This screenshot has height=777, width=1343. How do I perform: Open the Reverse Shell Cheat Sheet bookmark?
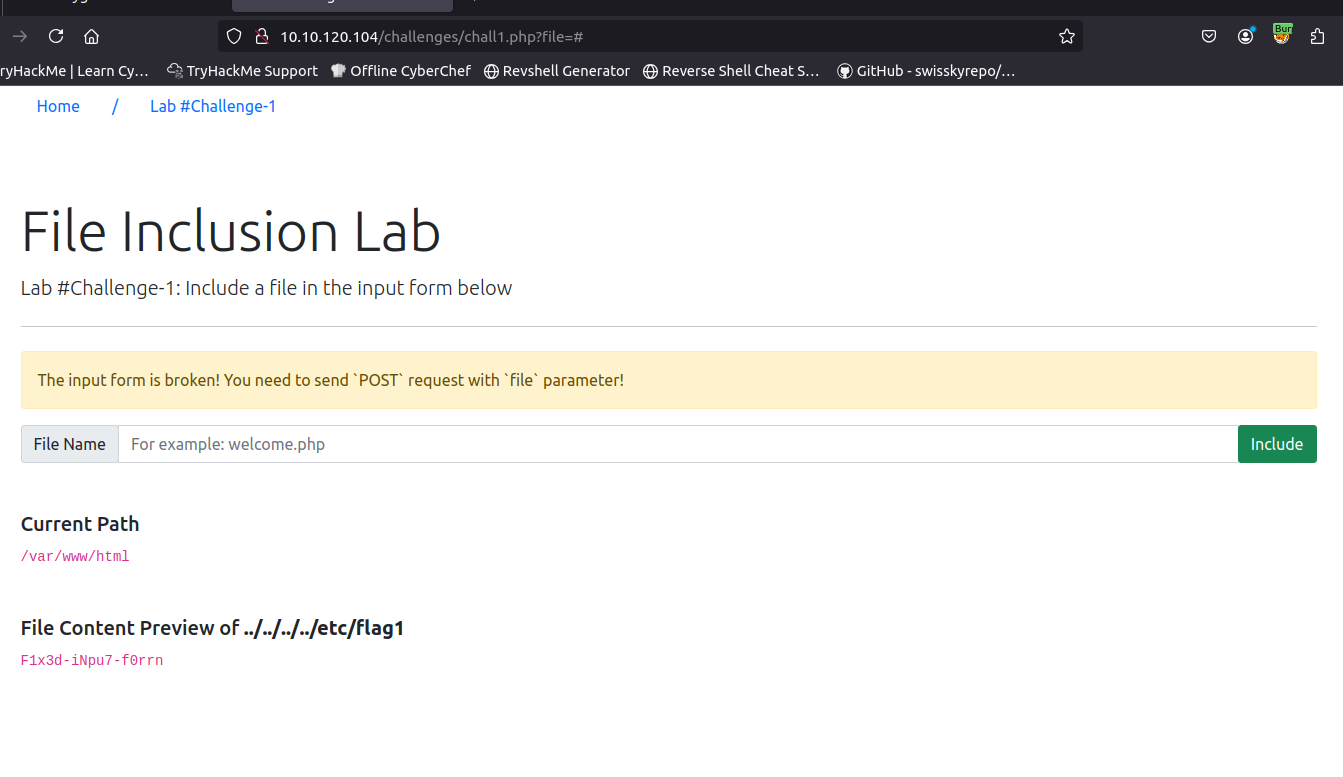pos(731,71)
